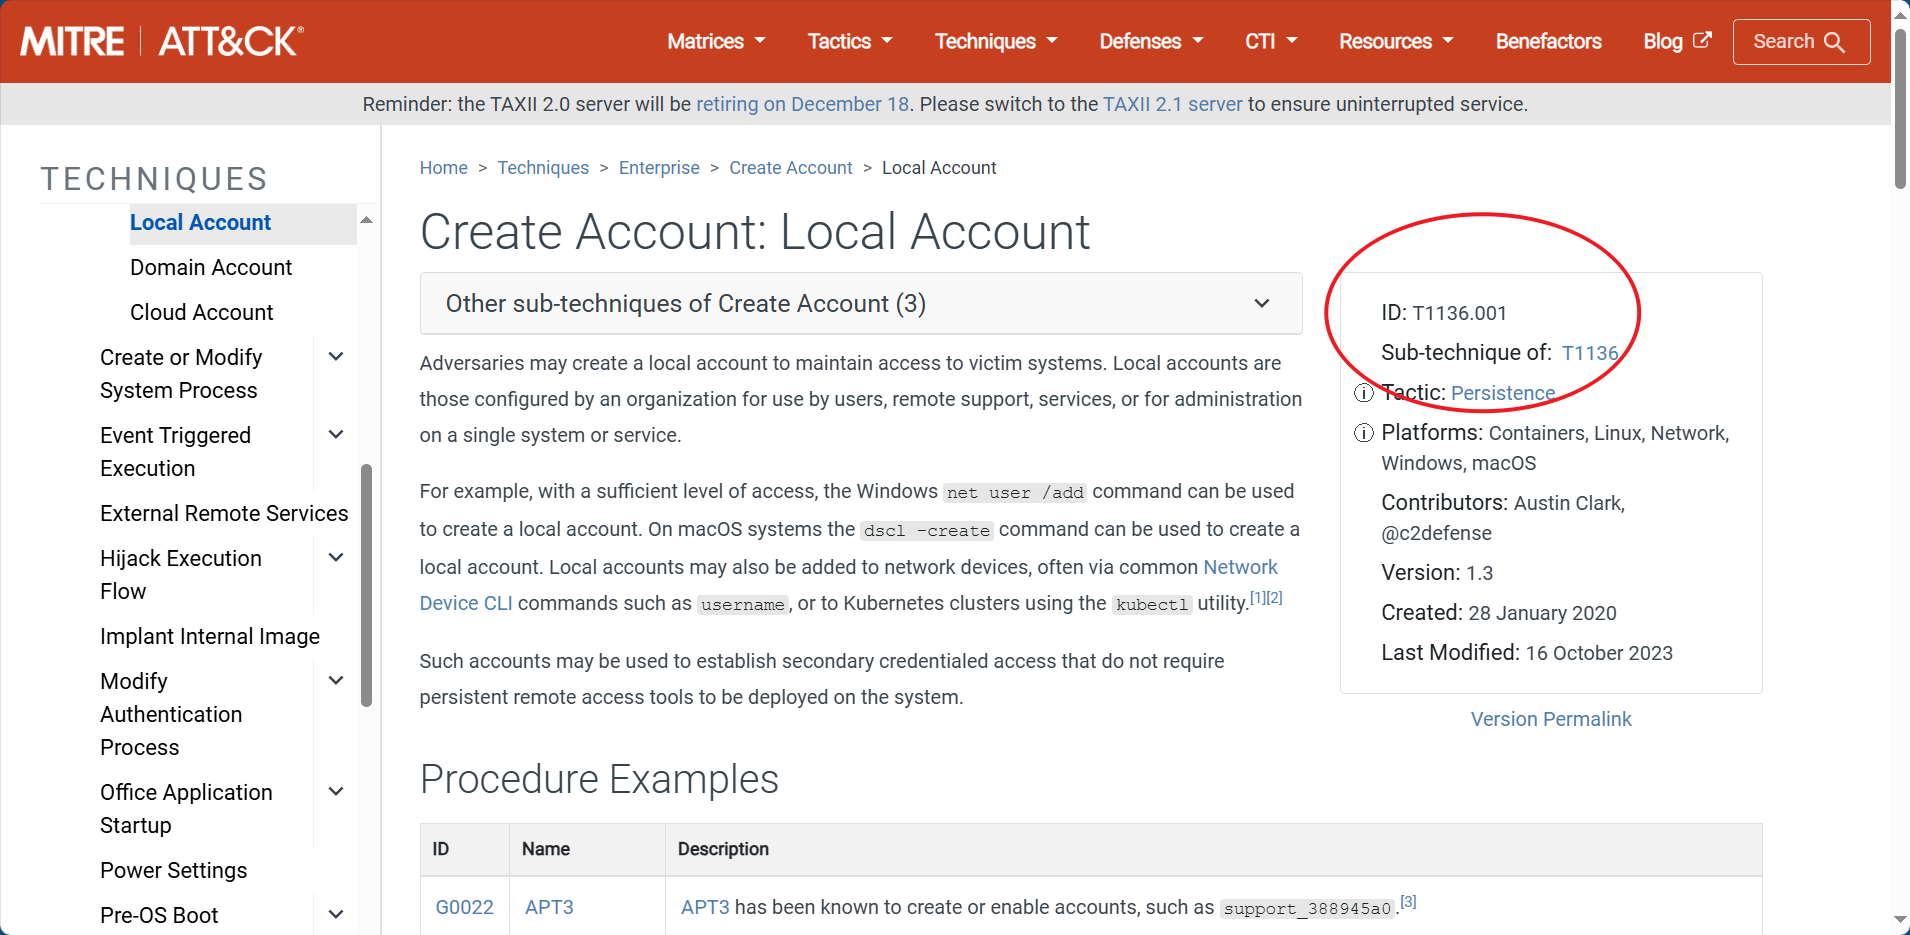Open parent technique T1136 link
Image resolution: width=1910 pixels, height=935 pixels.
[1589, 353]
